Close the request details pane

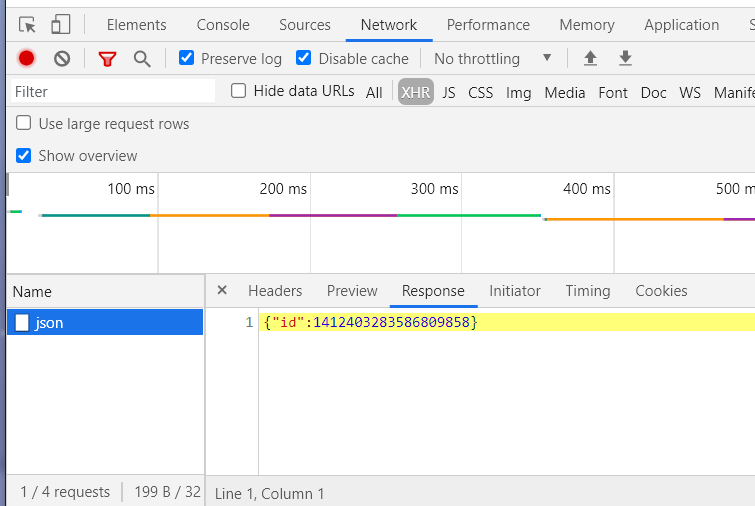tap(222, 290)
